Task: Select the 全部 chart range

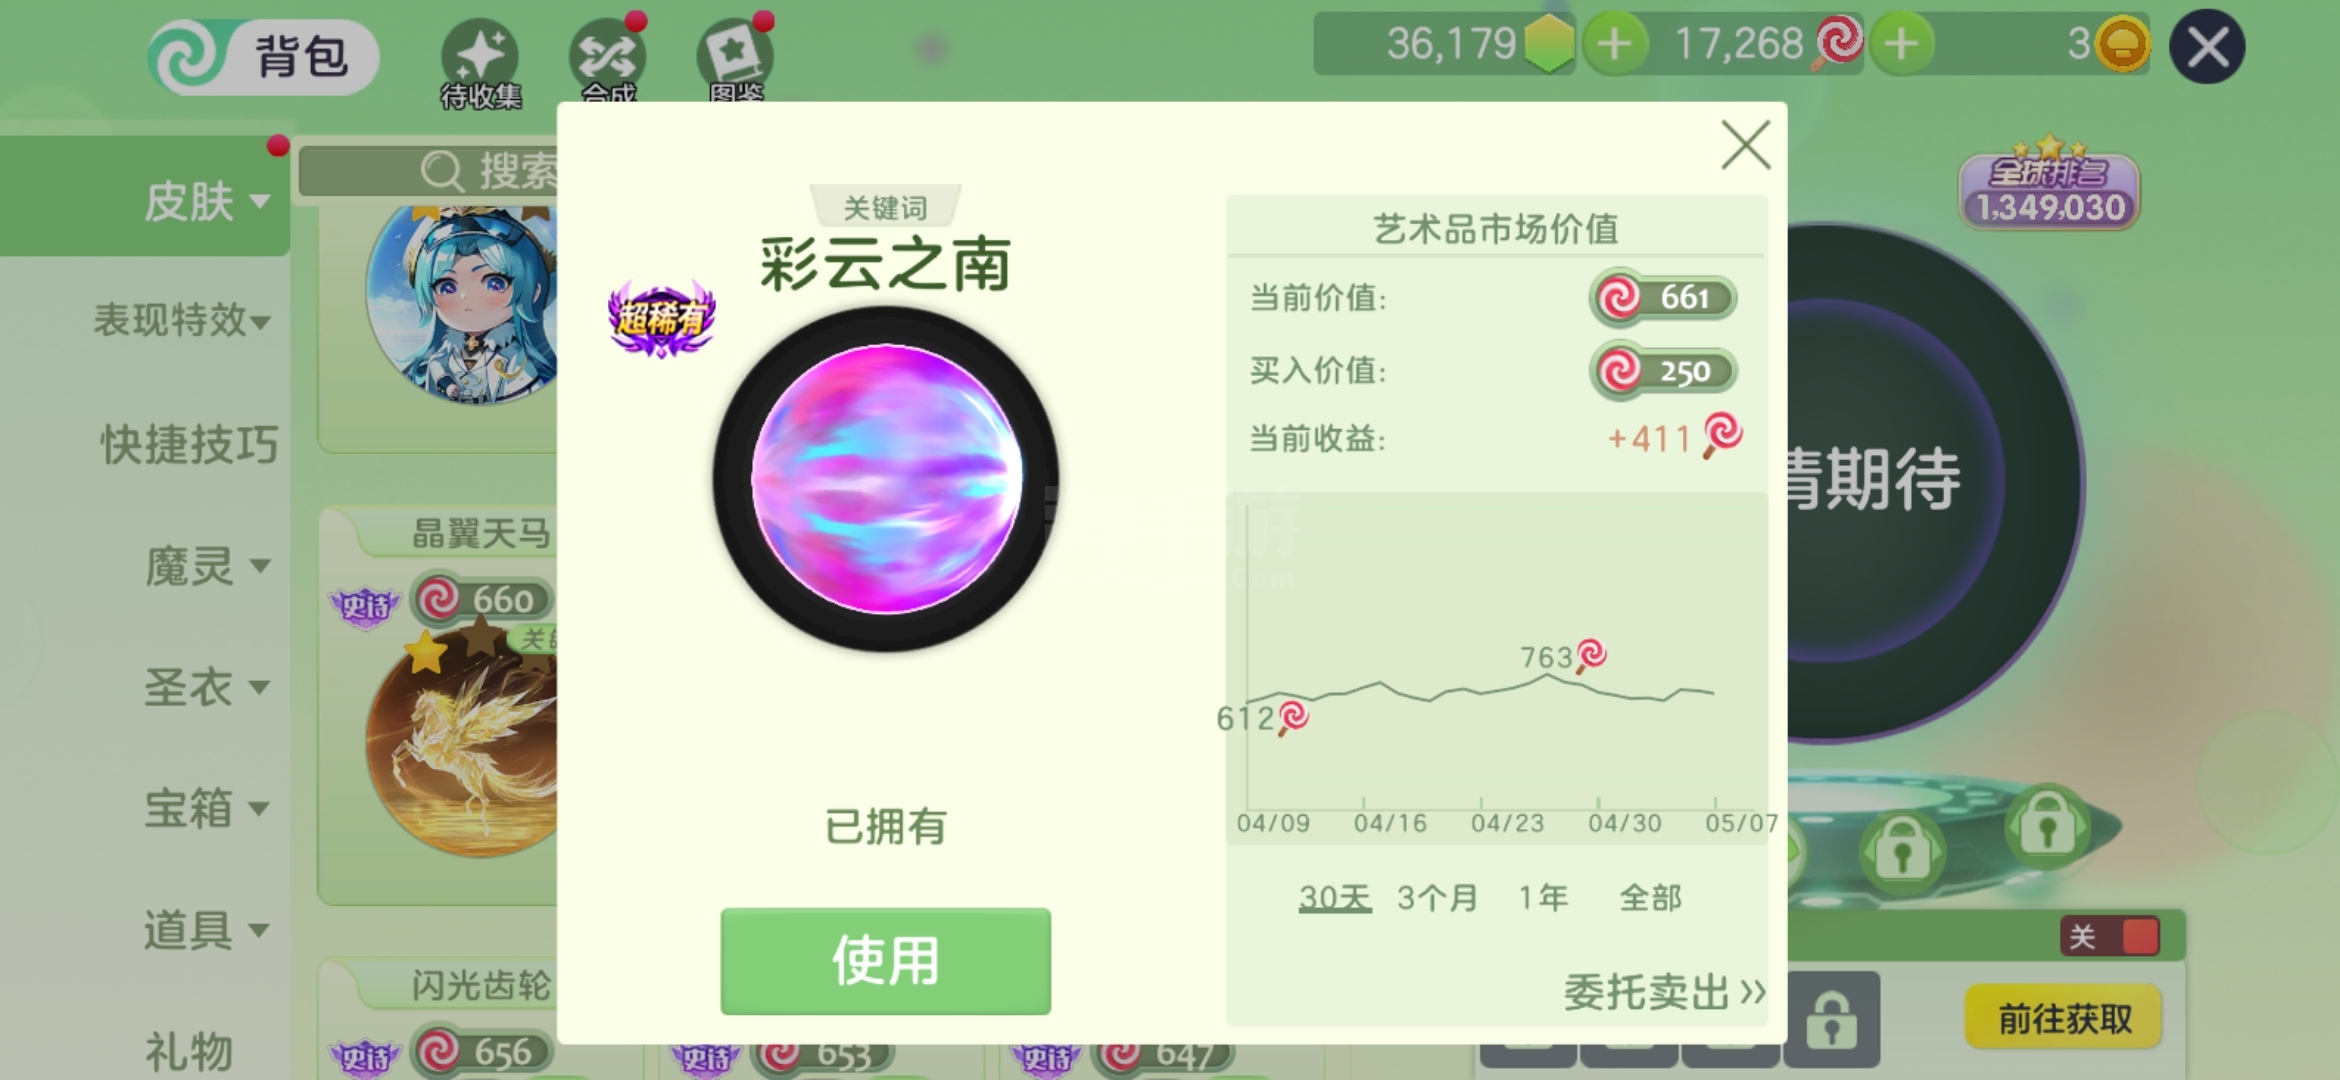Action: [1651, 897]
